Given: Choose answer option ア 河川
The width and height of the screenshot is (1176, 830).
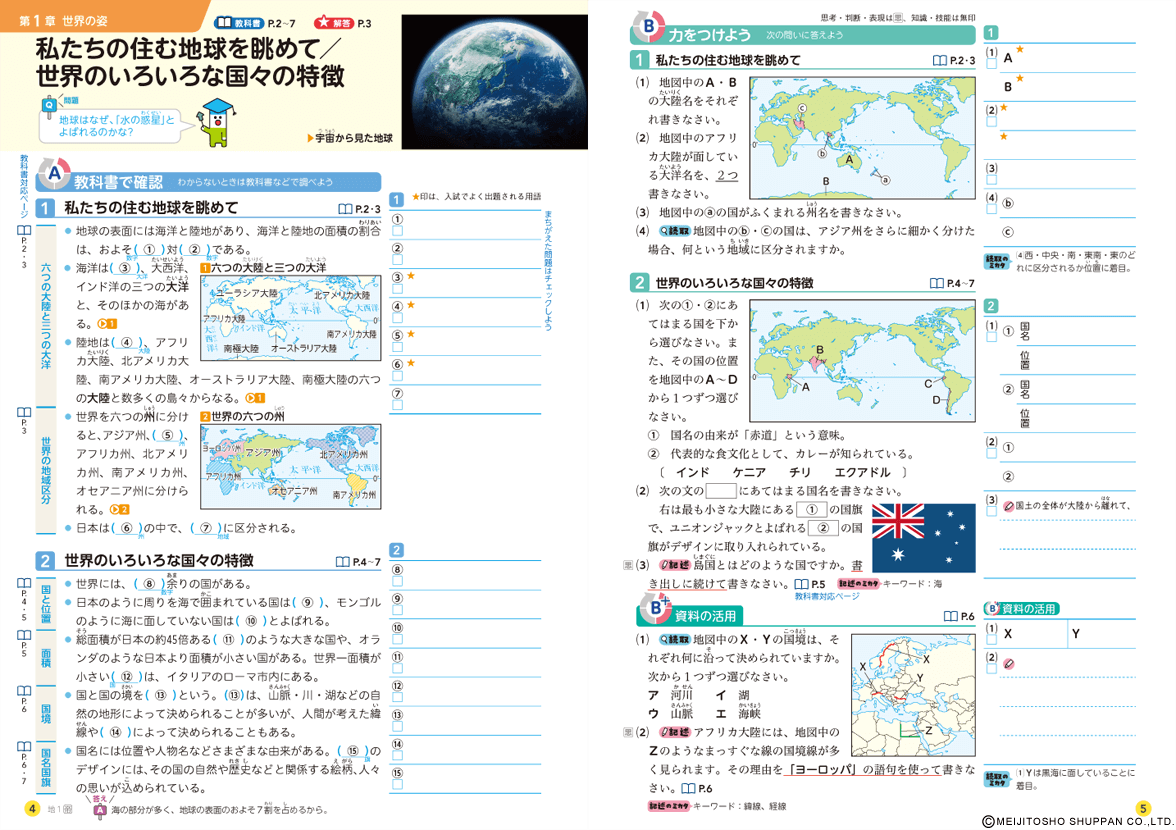Looking at the screenshot, I should point(670,695).
